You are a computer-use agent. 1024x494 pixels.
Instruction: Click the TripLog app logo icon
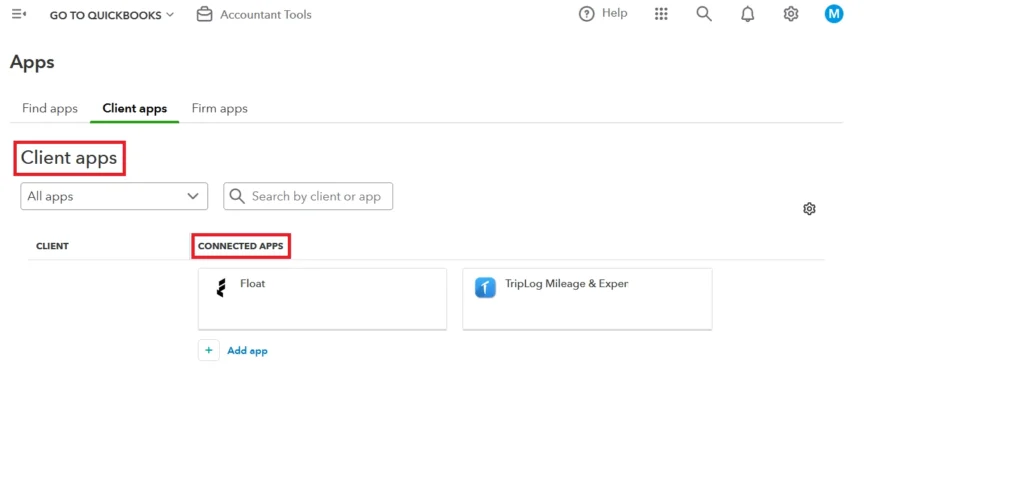click(485, 289)
